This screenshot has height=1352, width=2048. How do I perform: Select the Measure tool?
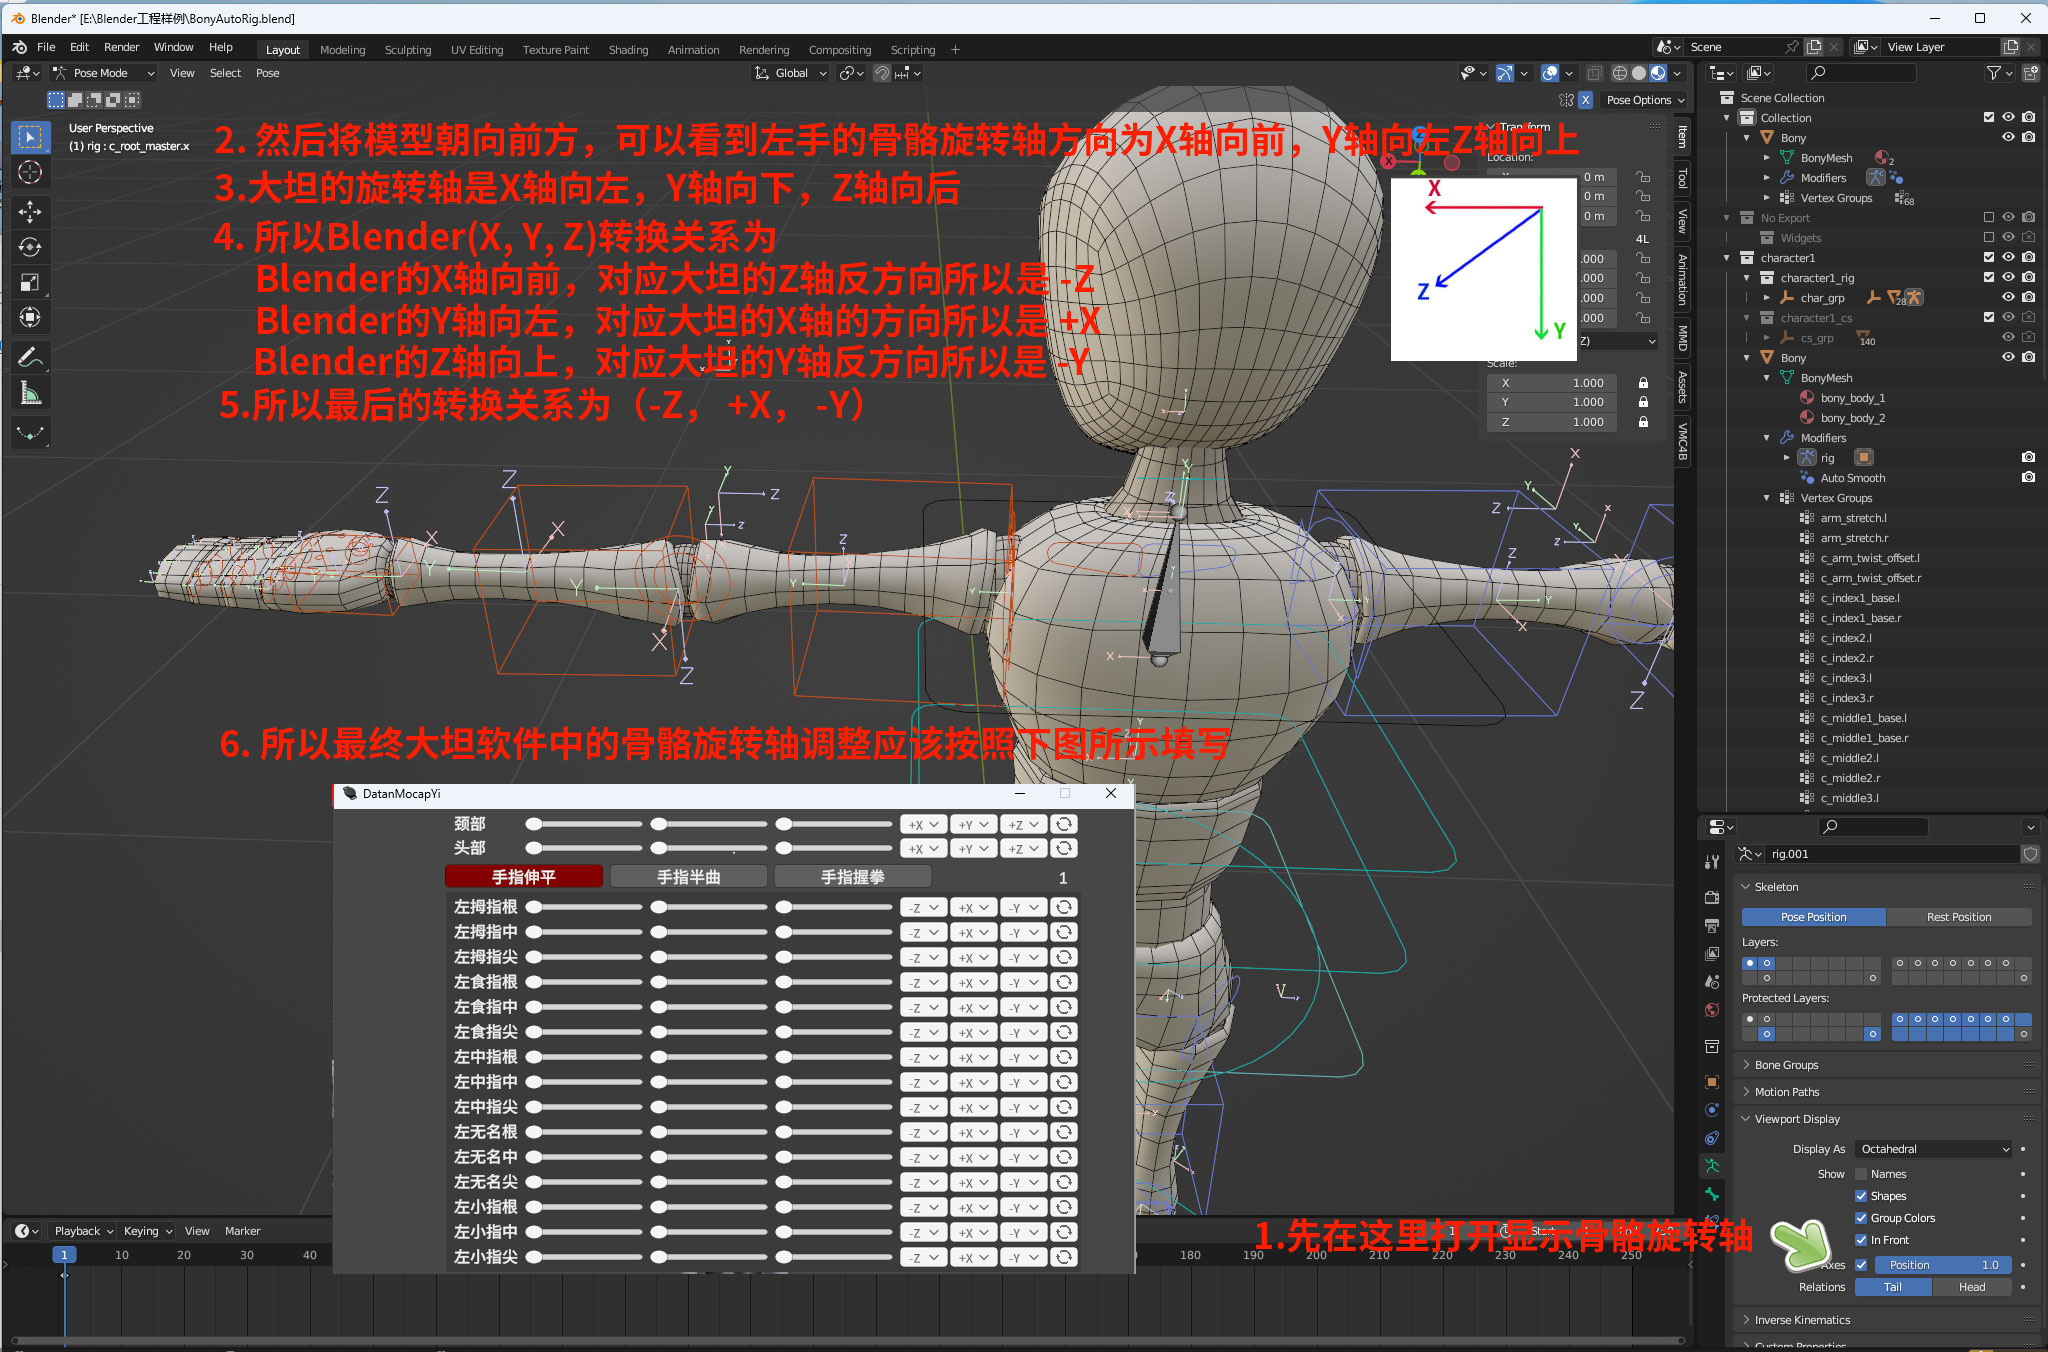[x=30, y=393]
